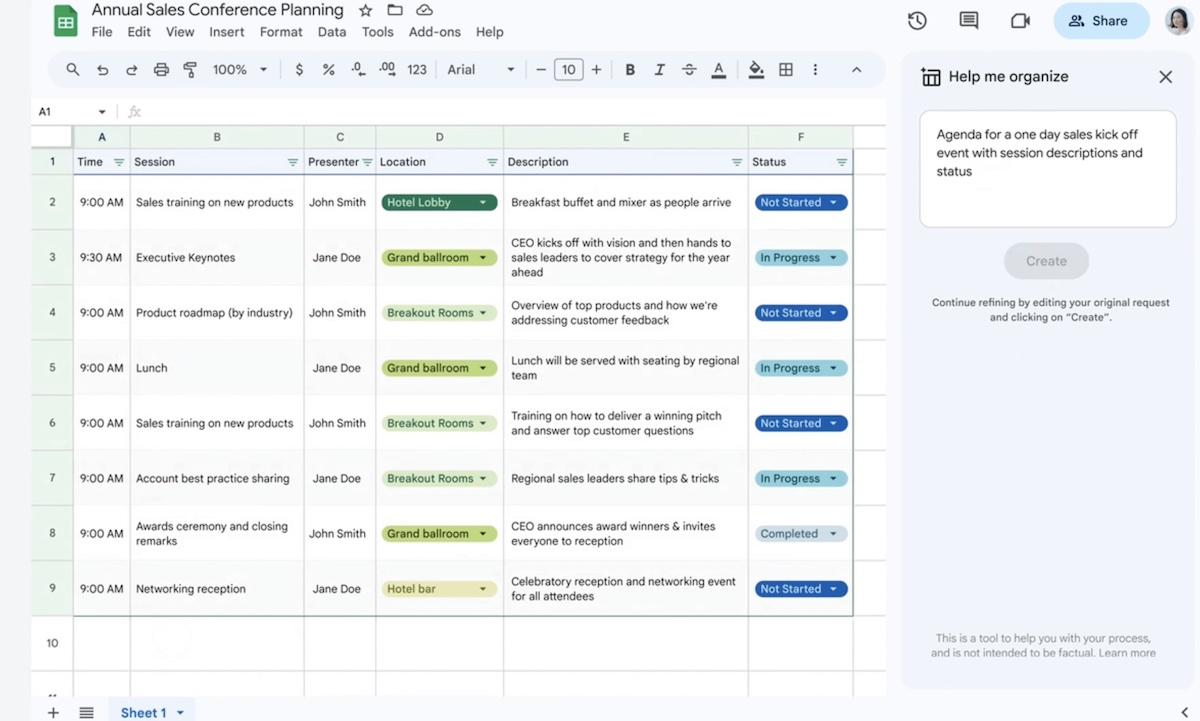Click the Share button
Viewport: 1200px width, 721px height.
[x=1101, y=21]
